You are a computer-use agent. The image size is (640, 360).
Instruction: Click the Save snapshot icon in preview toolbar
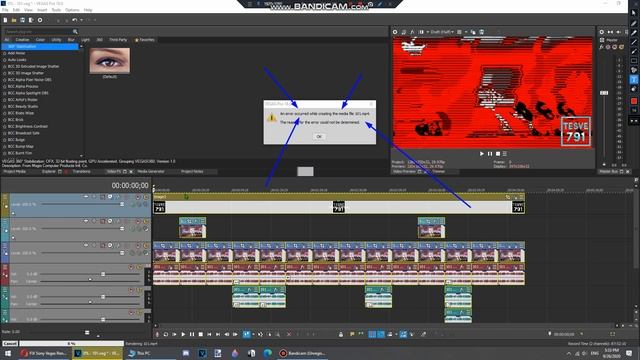[x=482, y=32]
